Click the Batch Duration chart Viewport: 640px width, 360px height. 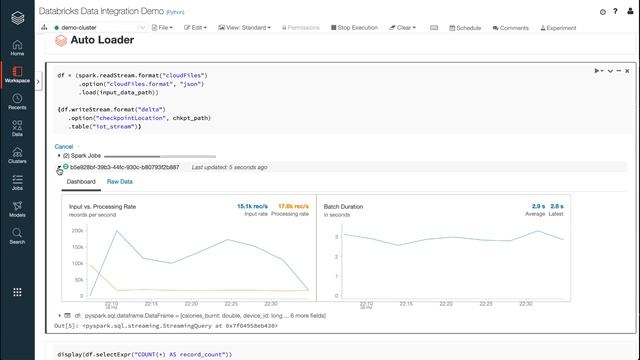pos(443,248)
